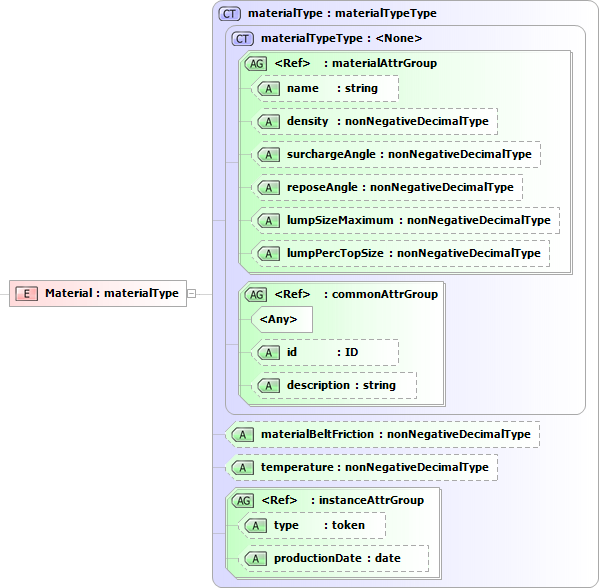Screen dimensions: 599x588
Task: Select the surchargeAngle attribute node
Action: coord(396,154)
